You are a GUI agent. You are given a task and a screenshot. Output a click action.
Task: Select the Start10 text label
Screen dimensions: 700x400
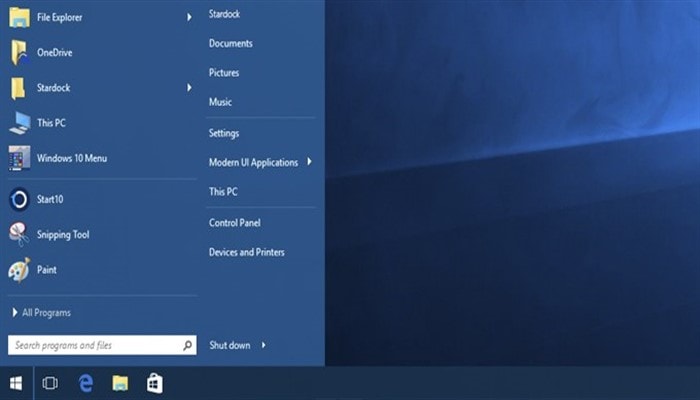click(x=50, y=200)
